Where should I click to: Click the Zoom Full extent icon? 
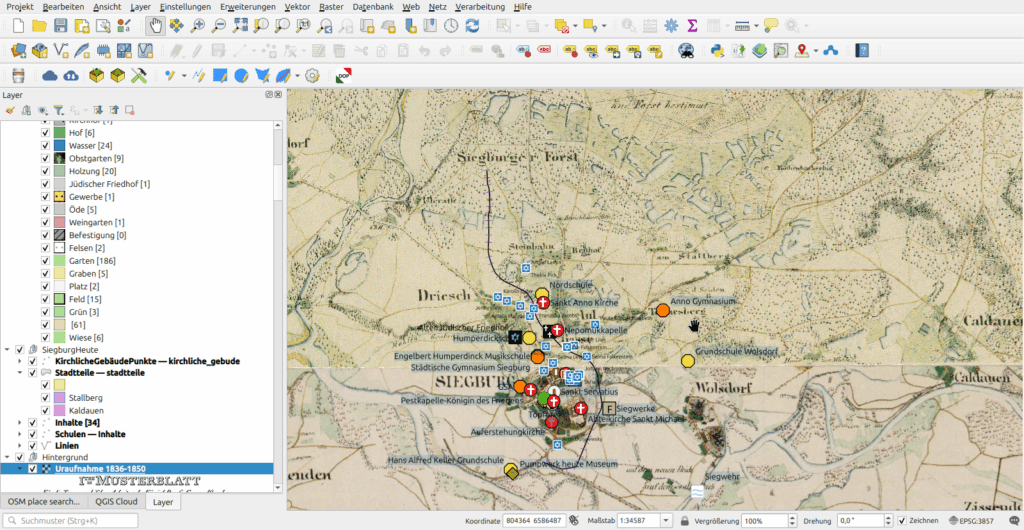(240, 25)
